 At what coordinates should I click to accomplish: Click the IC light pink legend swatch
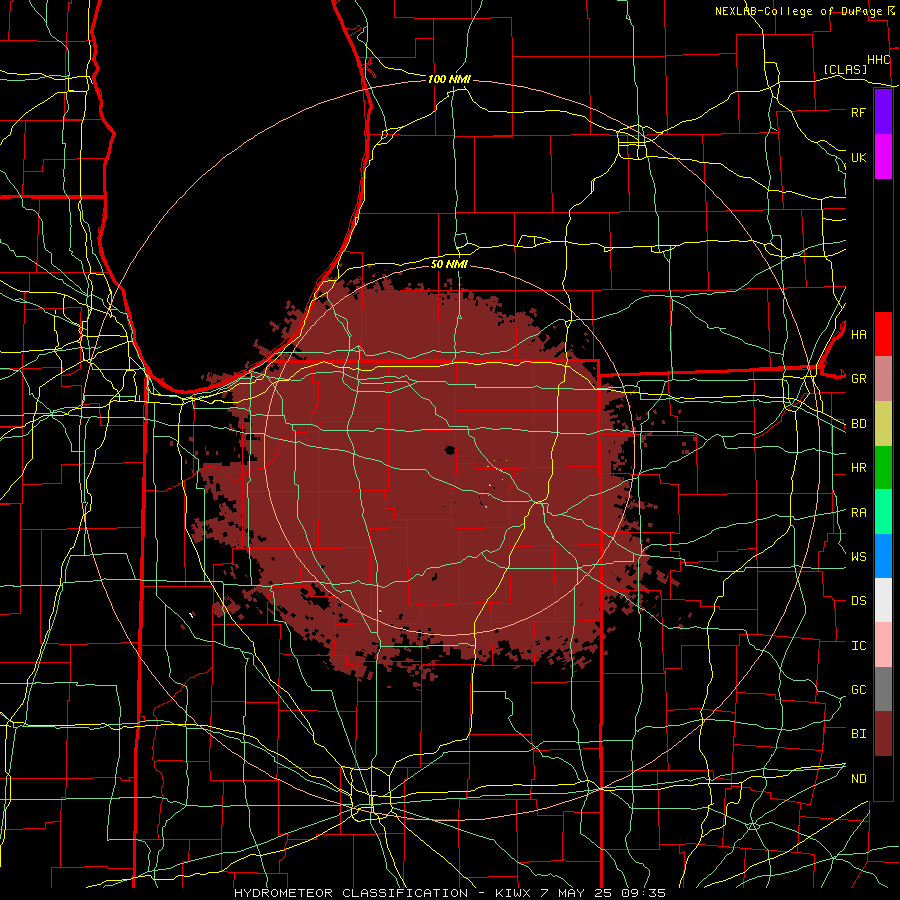(883, 645)
